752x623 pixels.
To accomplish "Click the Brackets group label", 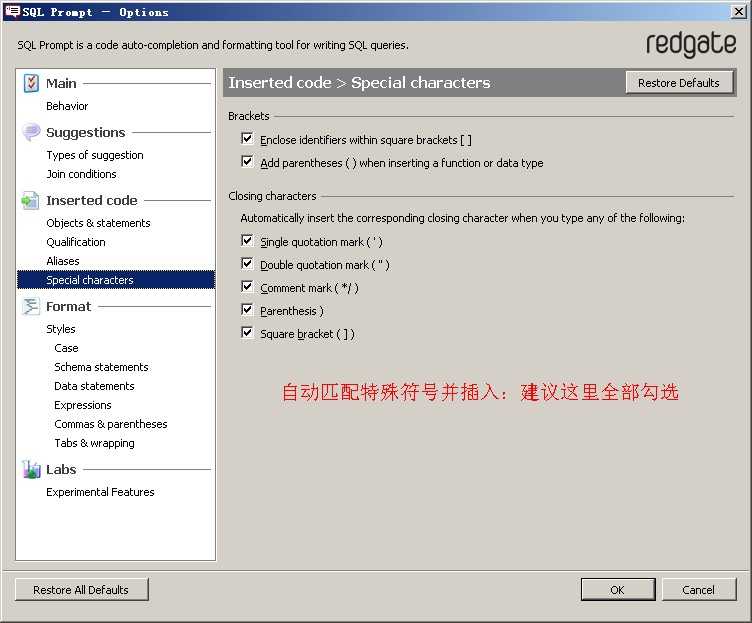I will pos(248,116).
